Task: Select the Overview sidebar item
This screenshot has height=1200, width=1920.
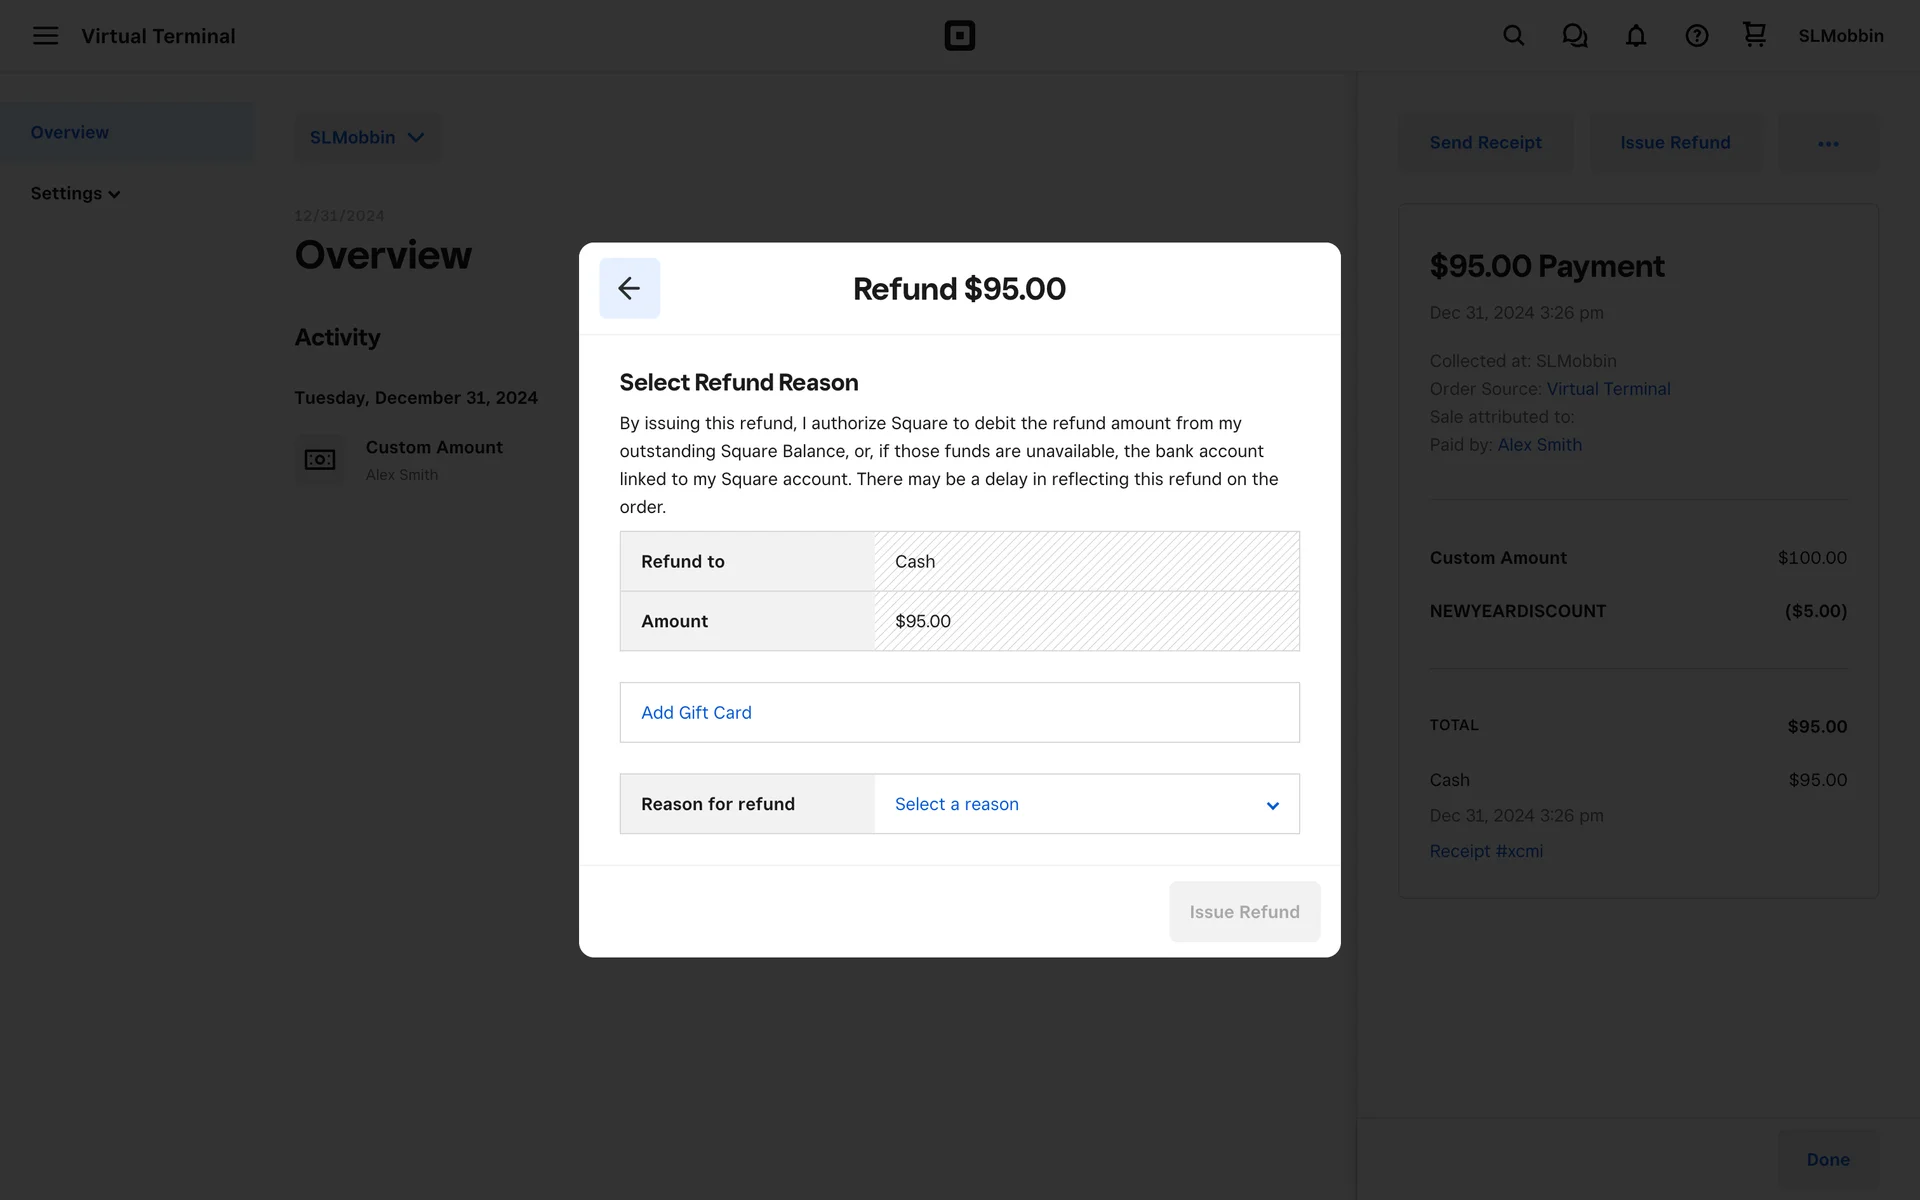Action: click(x=70, y=132)
